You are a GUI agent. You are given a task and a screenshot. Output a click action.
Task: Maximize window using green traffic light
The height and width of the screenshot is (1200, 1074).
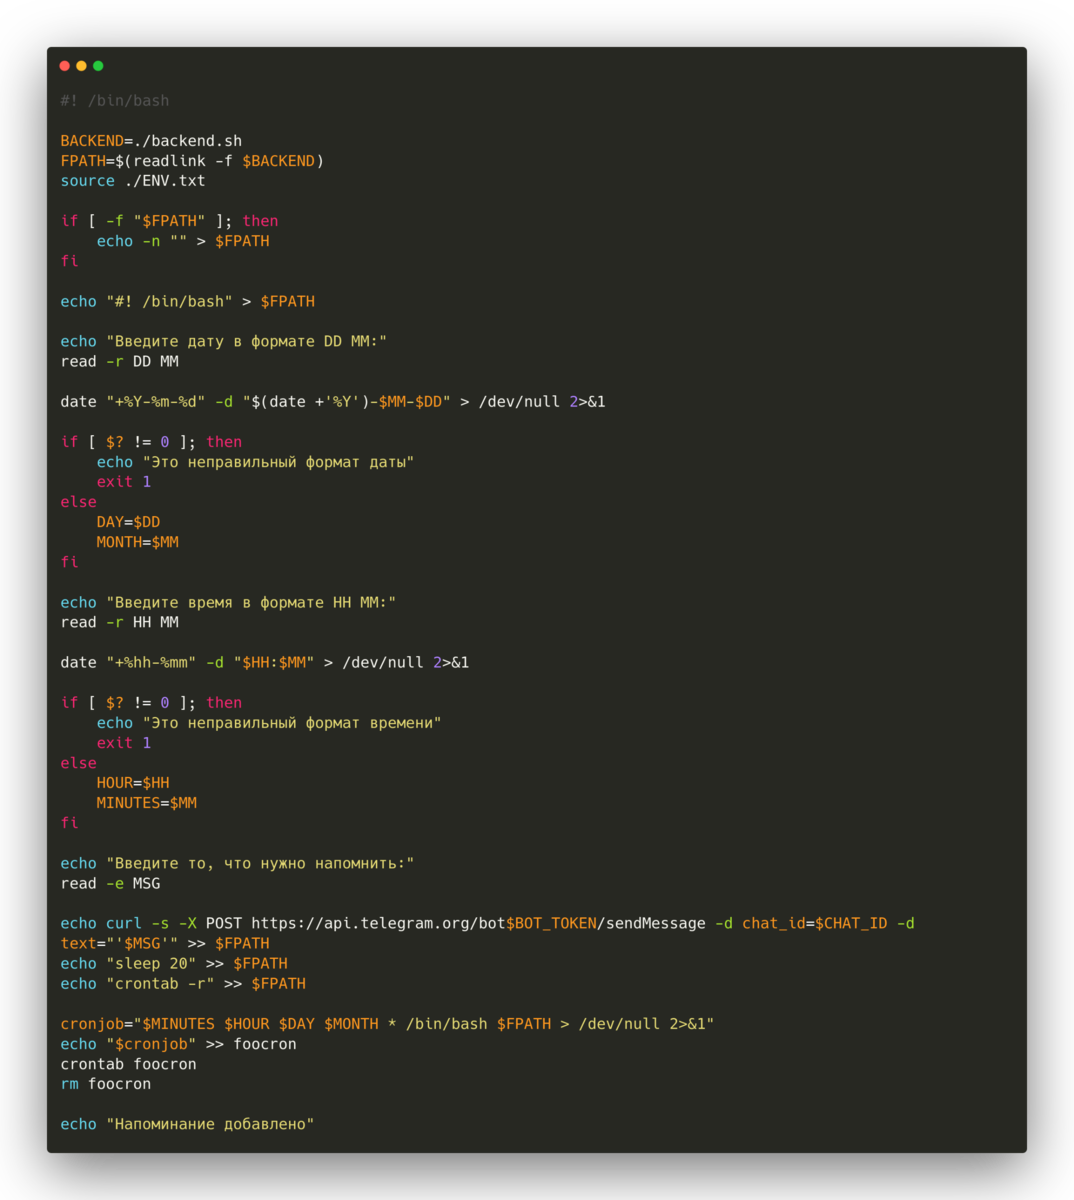97,65
